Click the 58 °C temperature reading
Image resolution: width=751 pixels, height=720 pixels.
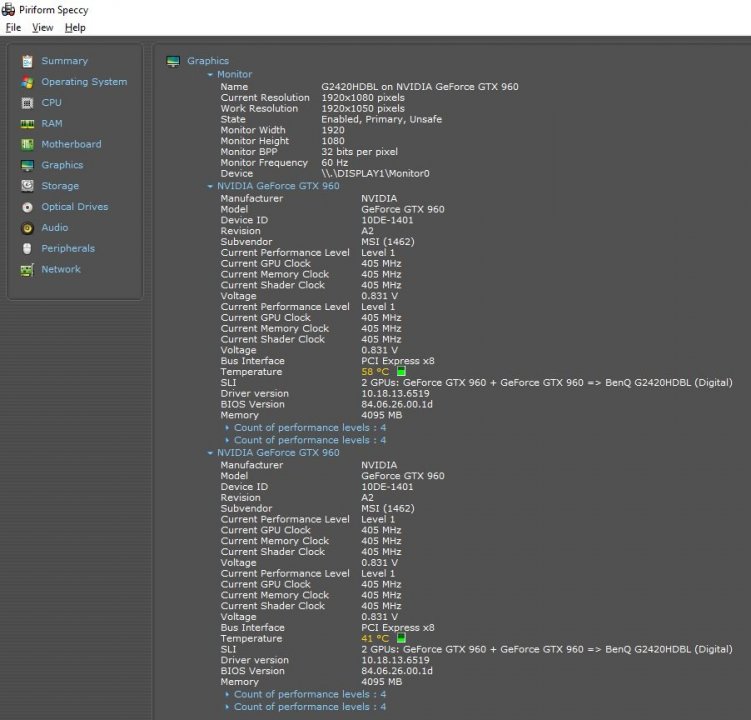pyautogui.click(x=375, y=372)
